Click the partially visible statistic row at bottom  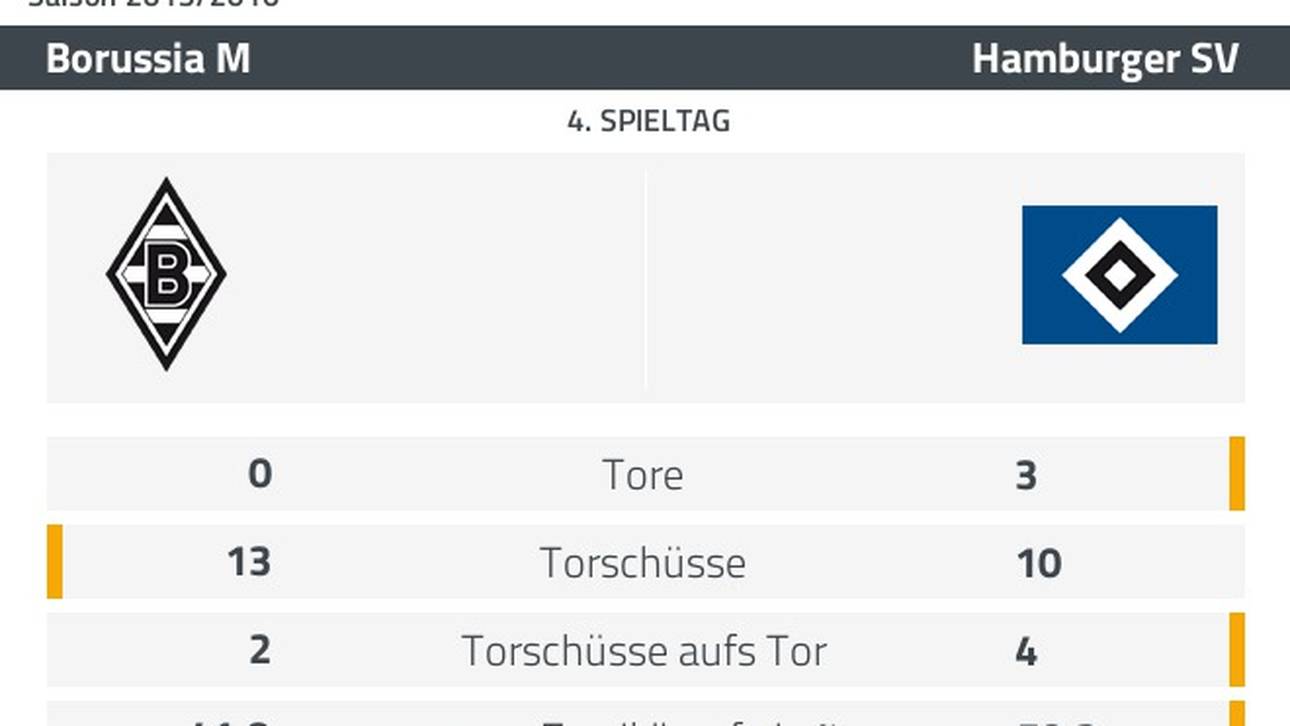(644, 717)
